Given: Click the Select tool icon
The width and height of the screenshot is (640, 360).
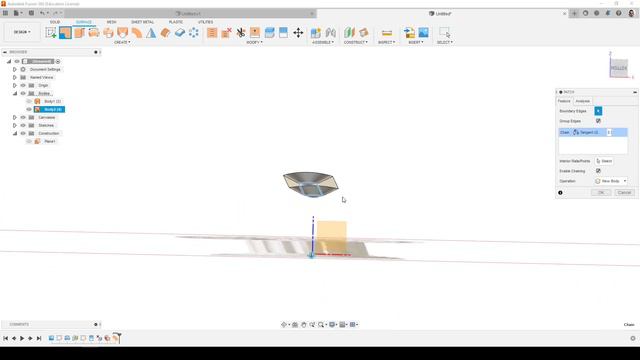Looking at the screenshot, I should click(x=444, y=33).
